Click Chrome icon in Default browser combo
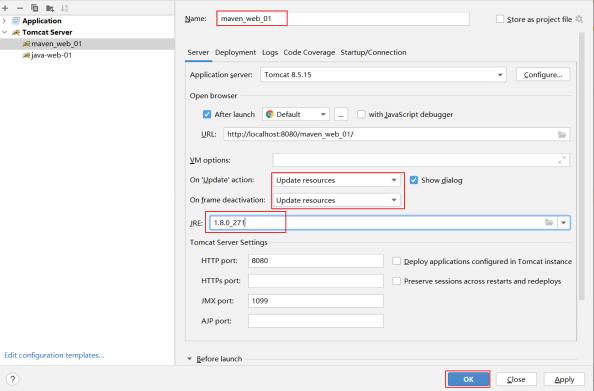This screenshot has width=594, height=391. pos(270,114)
